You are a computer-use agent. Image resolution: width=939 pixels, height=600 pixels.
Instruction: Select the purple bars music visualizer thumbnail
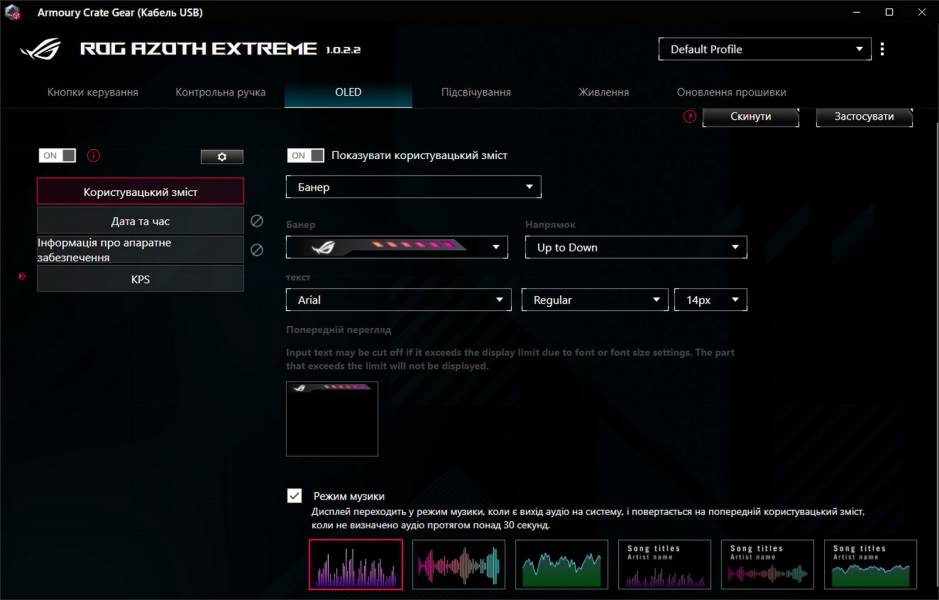pos(356,563)
